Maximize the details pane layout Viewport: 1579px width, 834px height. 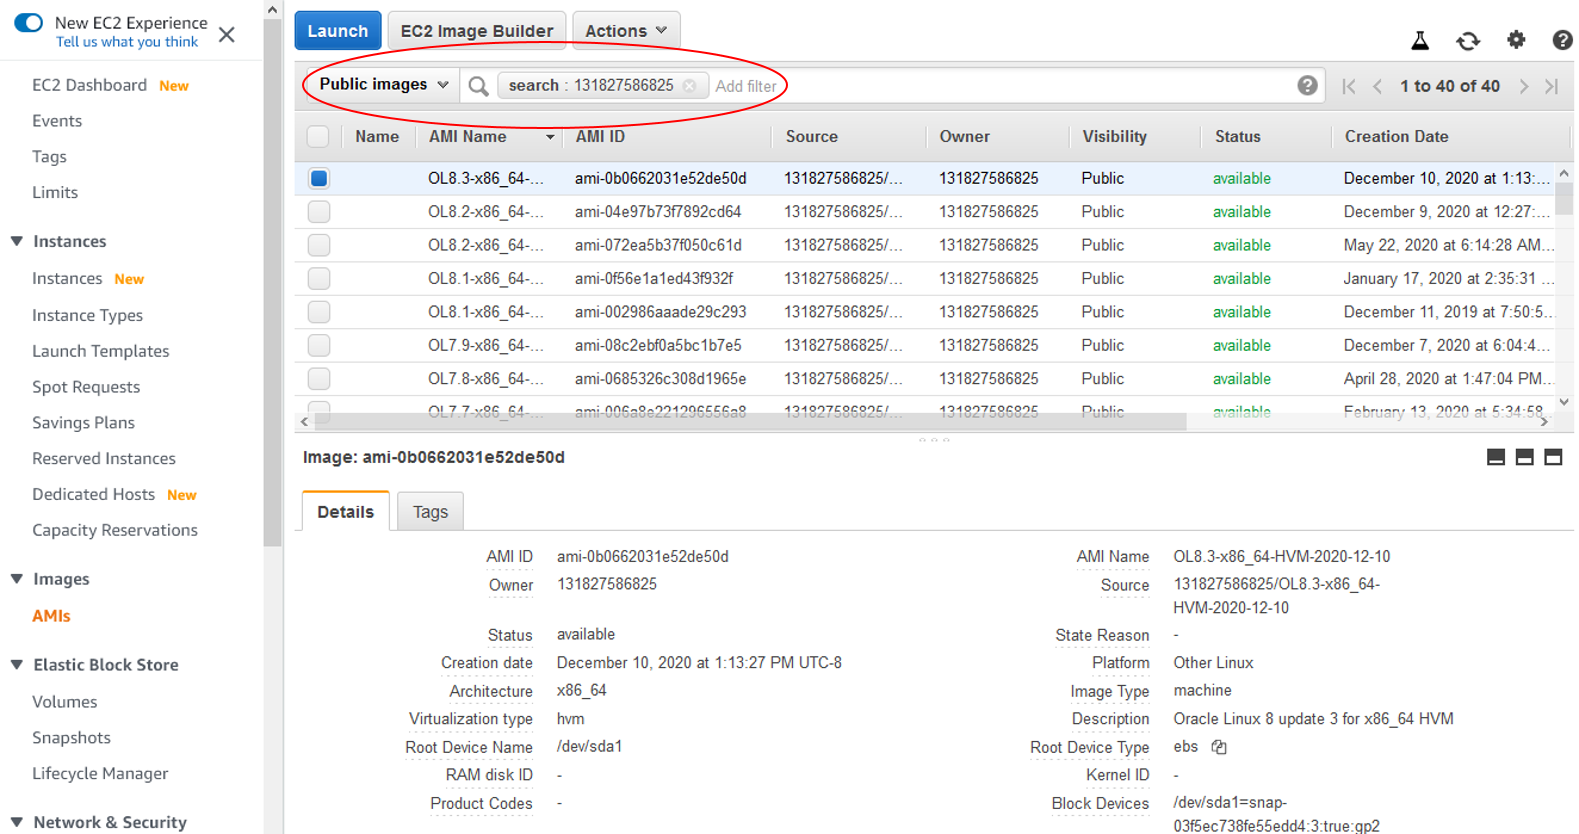pos(1553,457)
